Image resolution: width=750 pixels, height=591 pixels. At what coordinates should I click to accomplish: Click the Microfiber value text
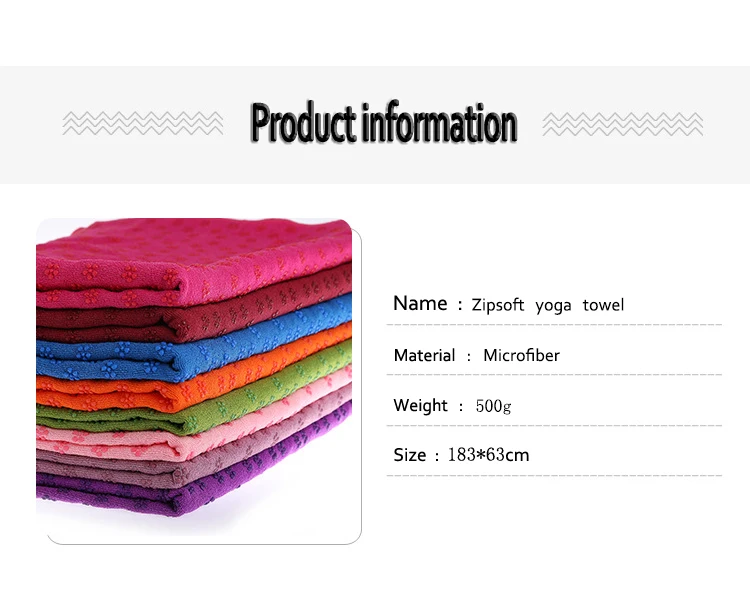[x=521, y=355]
